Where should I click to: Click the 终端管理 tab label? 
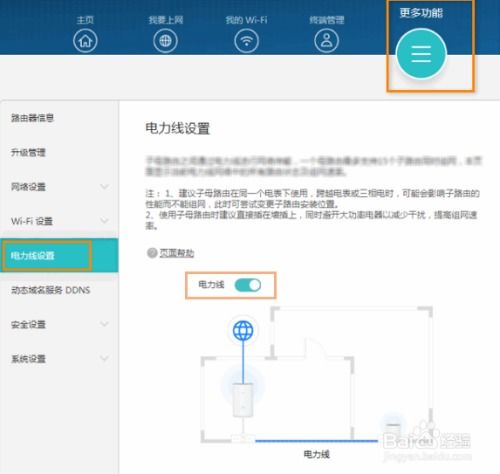[327, 20]
